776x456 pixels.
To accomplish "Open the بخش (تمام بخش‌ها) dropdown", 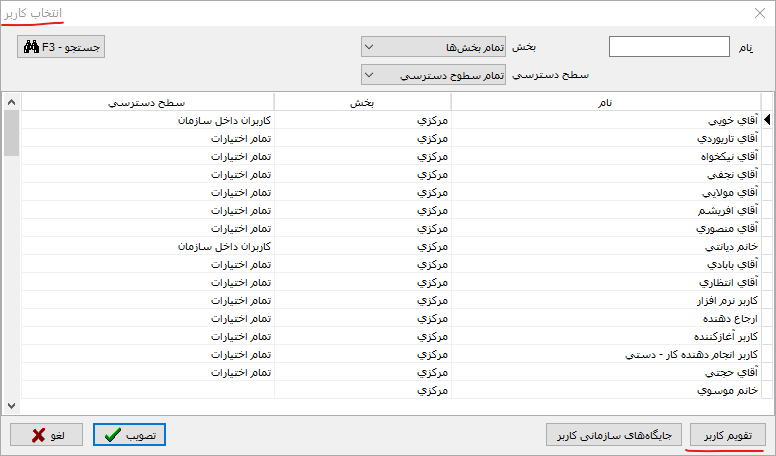I will [x=433, y=47].
